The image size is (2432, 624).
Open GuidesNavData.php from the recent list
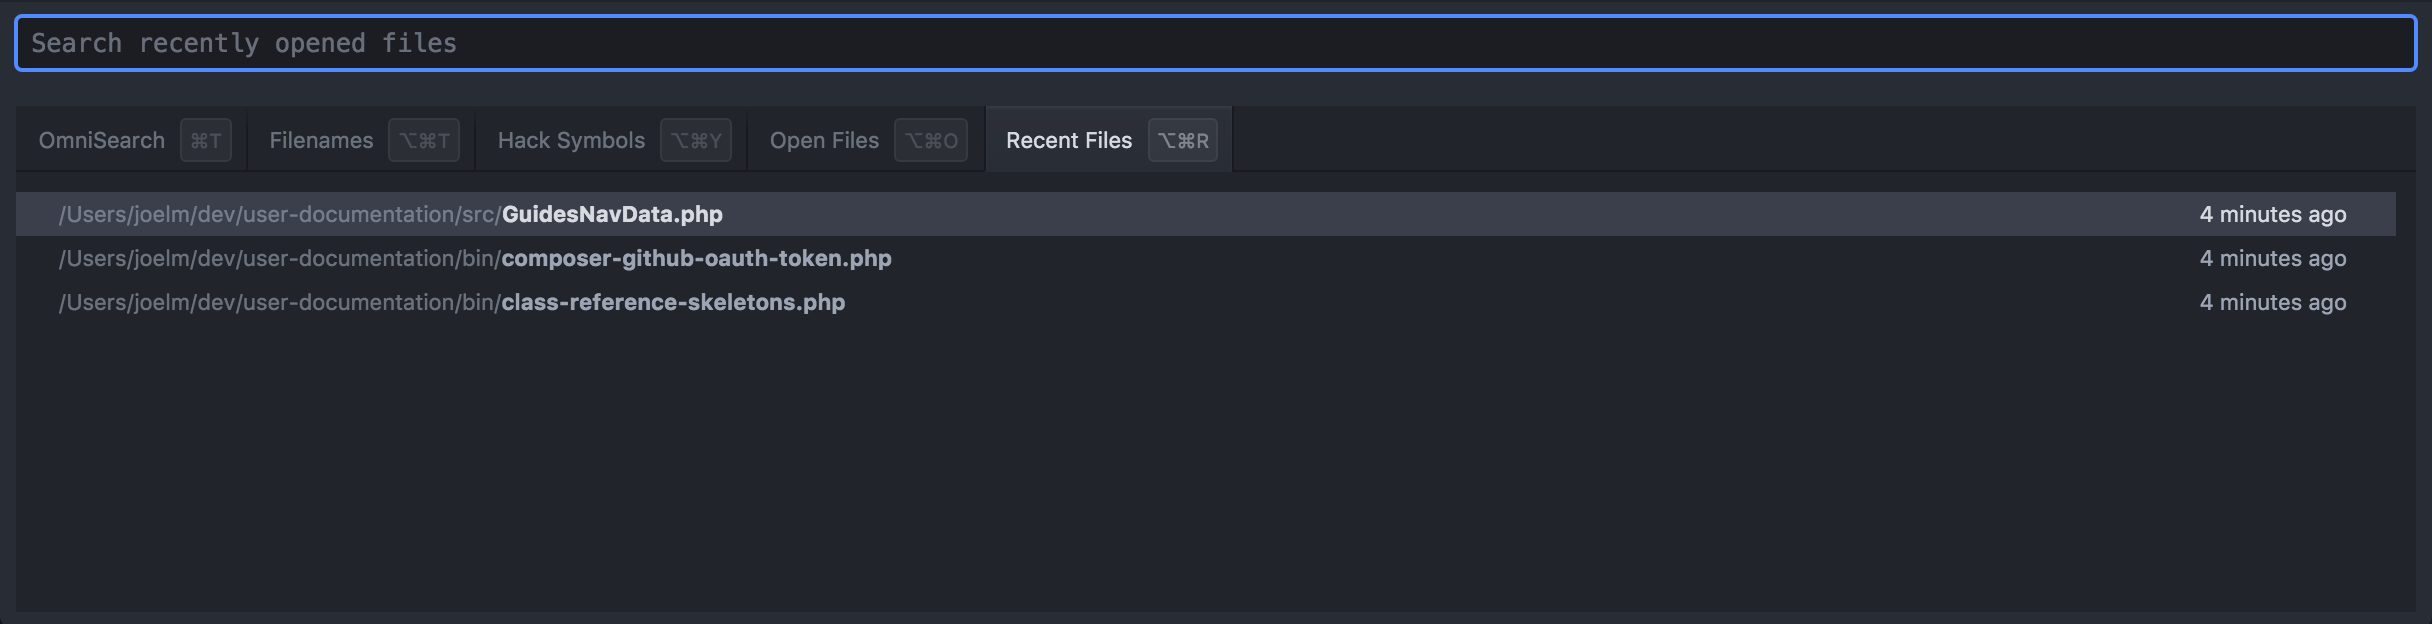(1205, 214)
